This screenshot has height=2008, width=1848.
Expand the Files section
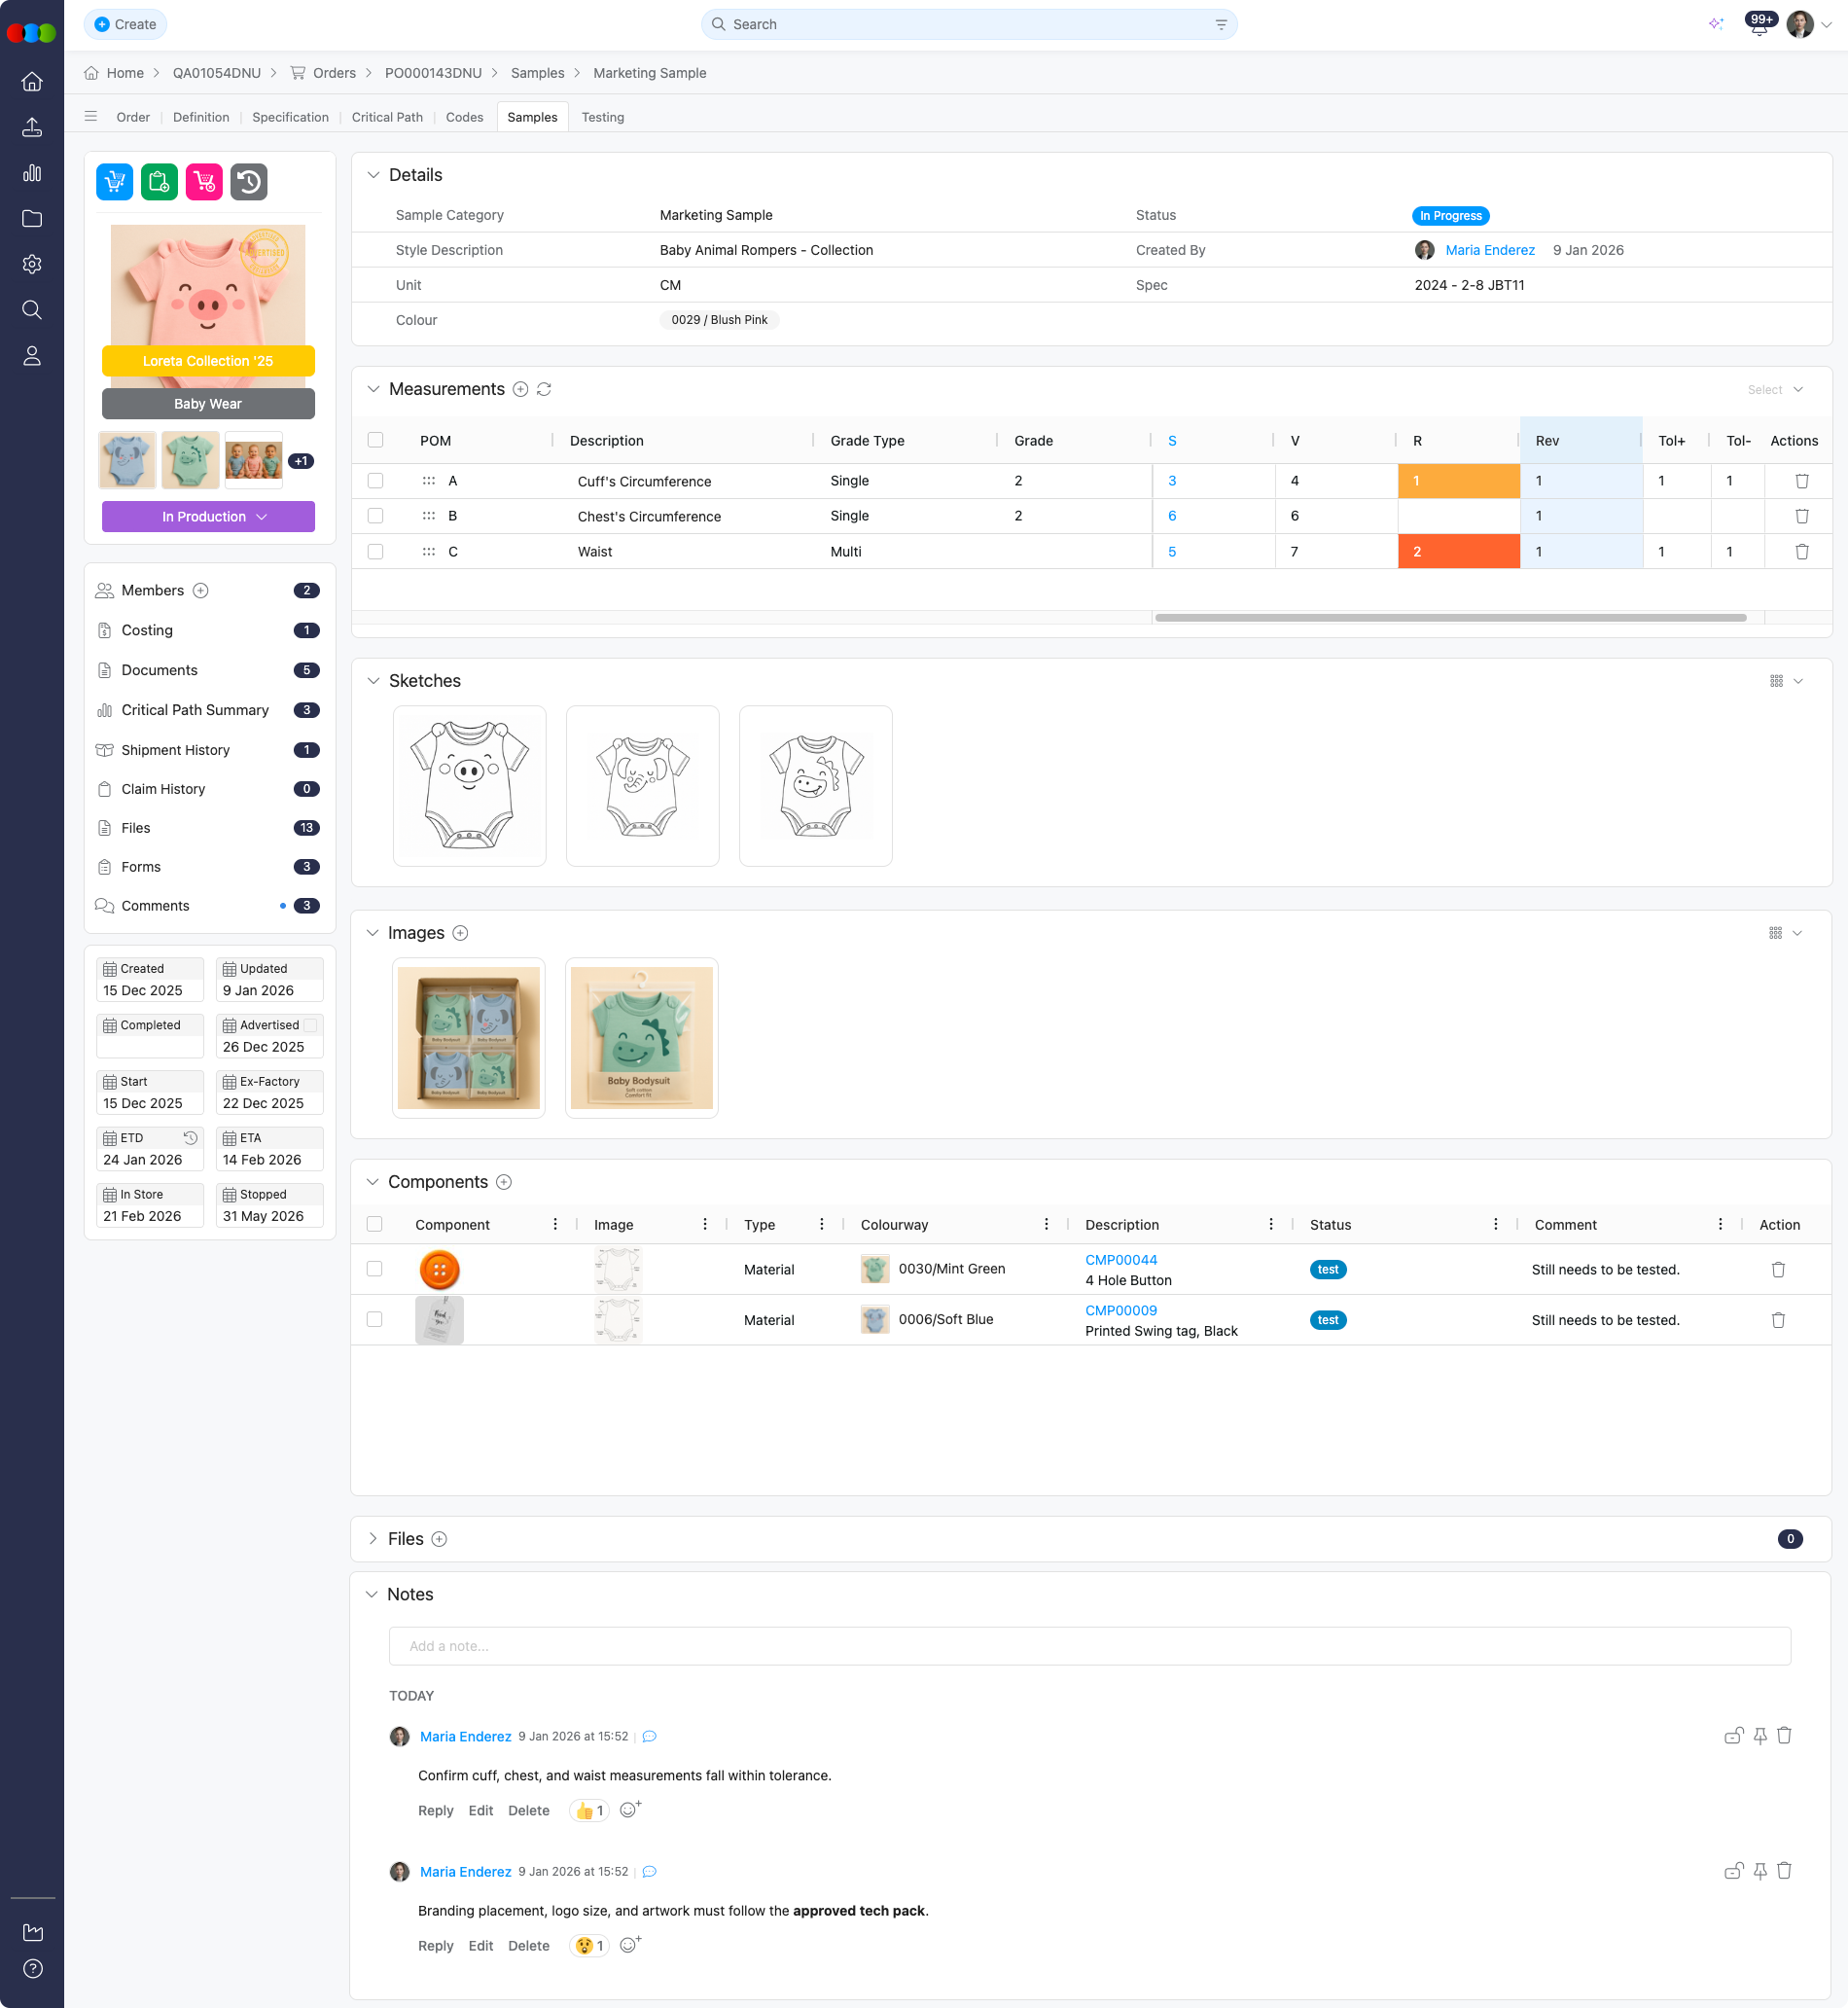(x=373, y=1539)
